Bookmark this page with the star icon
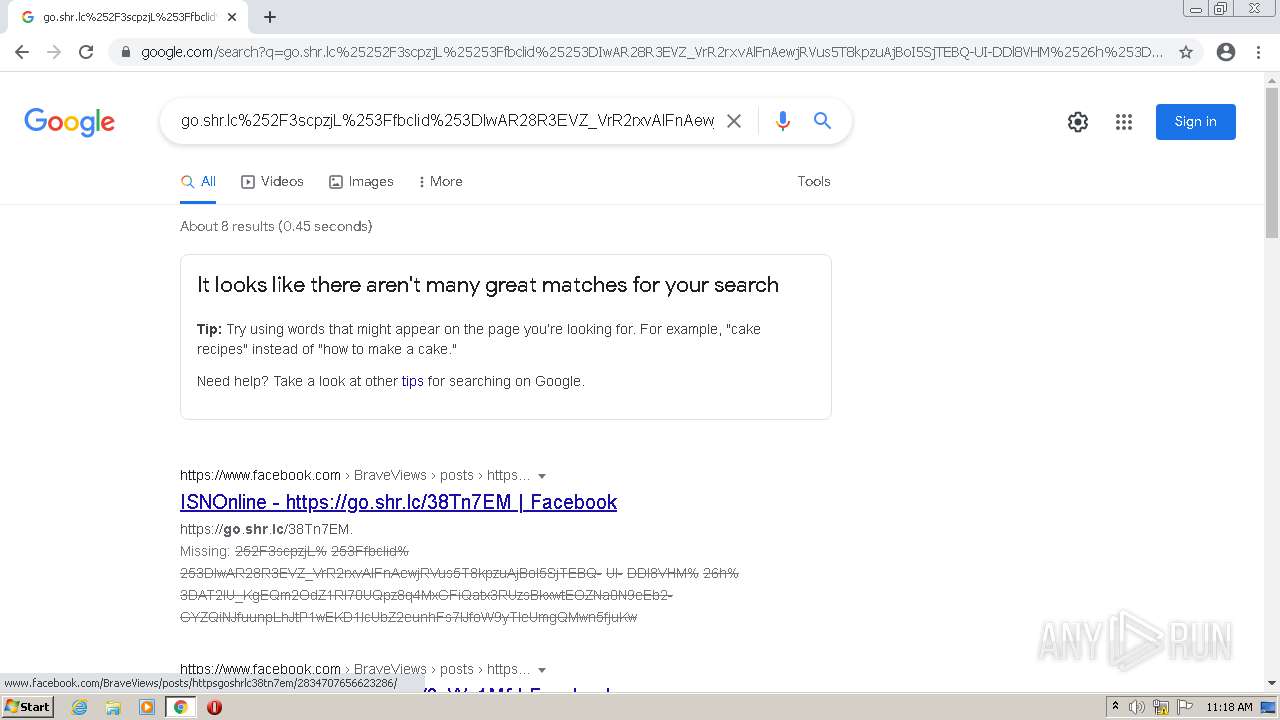 click(1186, 52)
